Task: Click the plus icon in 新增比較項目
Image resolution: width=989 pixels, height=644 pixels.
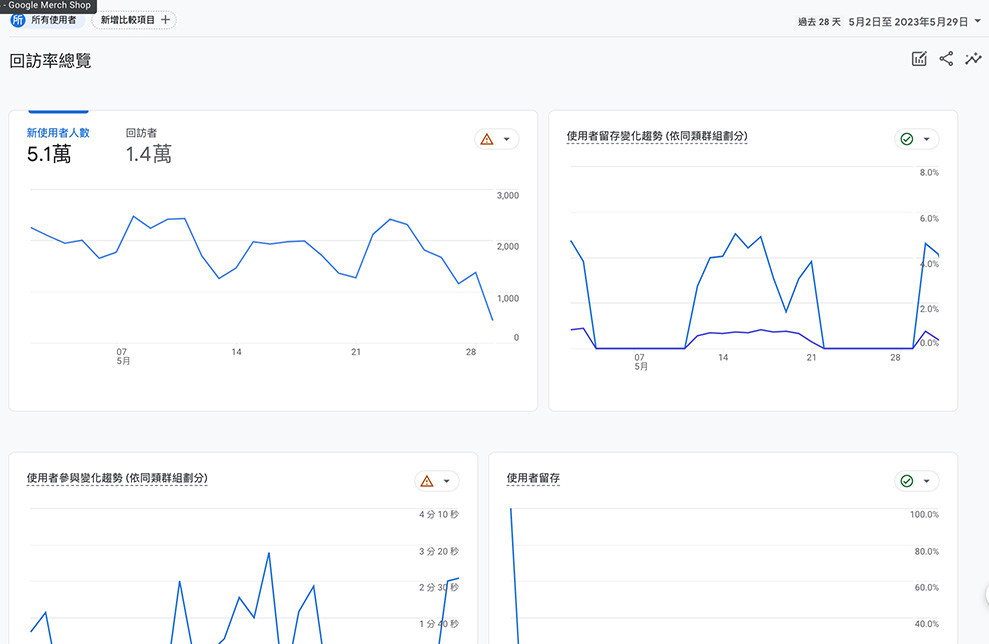Action: (165, 20)
